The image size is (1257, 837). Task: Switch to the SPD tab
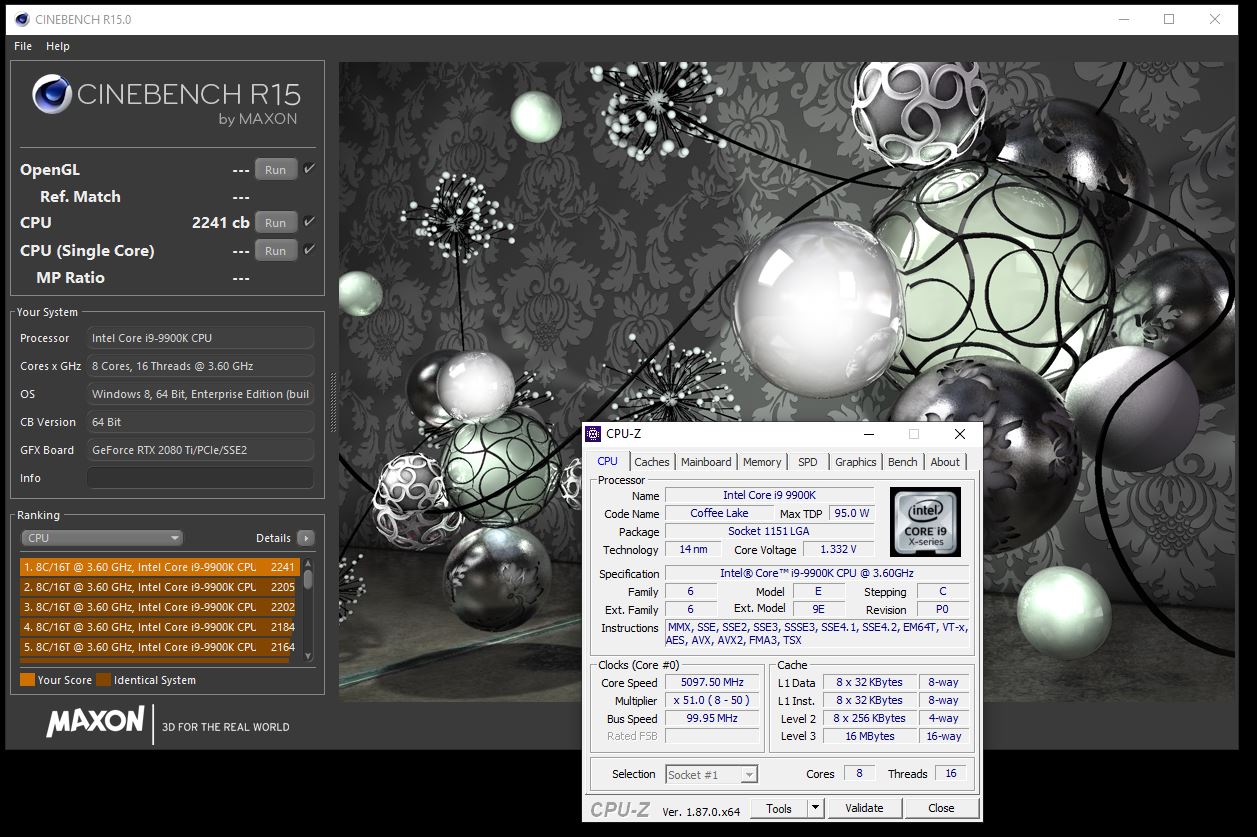tap(807, 462)
